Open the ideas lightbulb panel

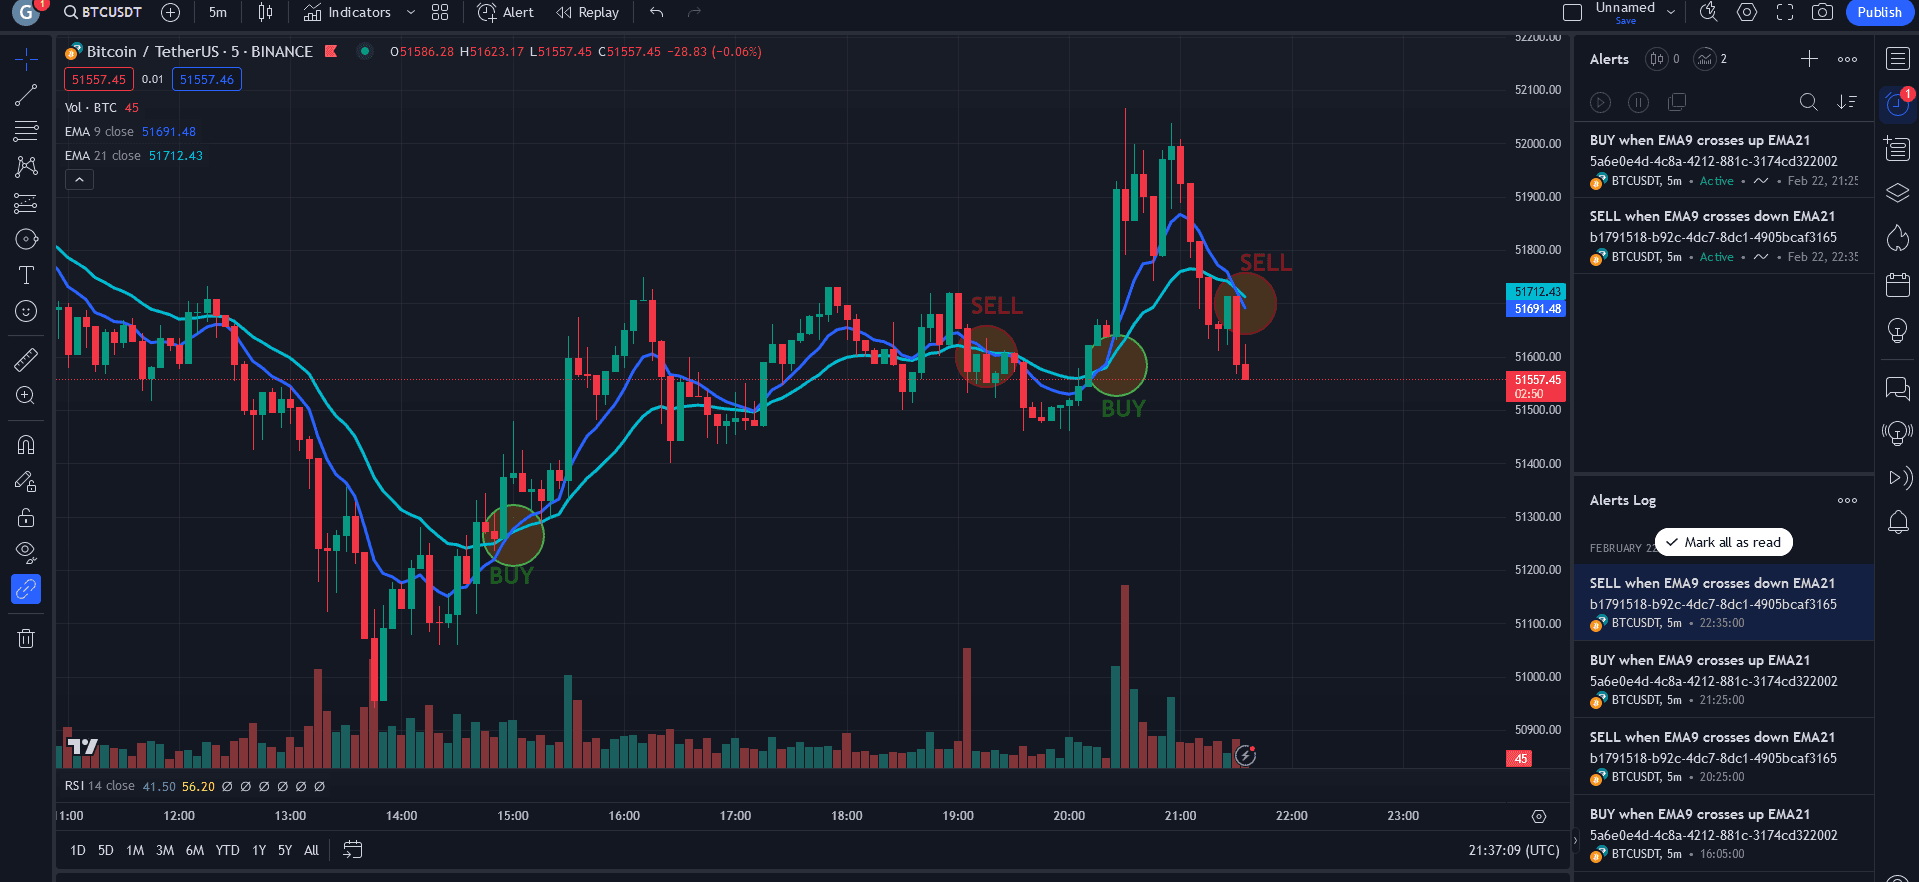1898,330
